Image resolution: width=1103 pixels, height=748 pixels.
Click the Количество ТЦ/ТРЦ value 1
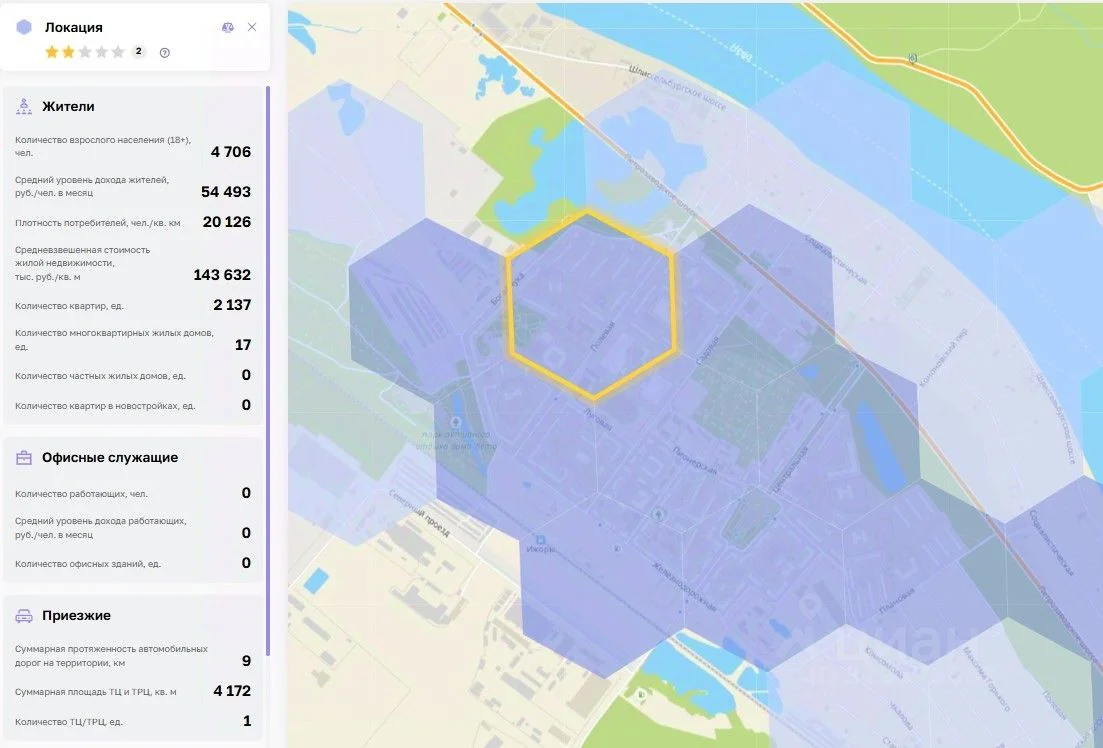pos(247,721)
